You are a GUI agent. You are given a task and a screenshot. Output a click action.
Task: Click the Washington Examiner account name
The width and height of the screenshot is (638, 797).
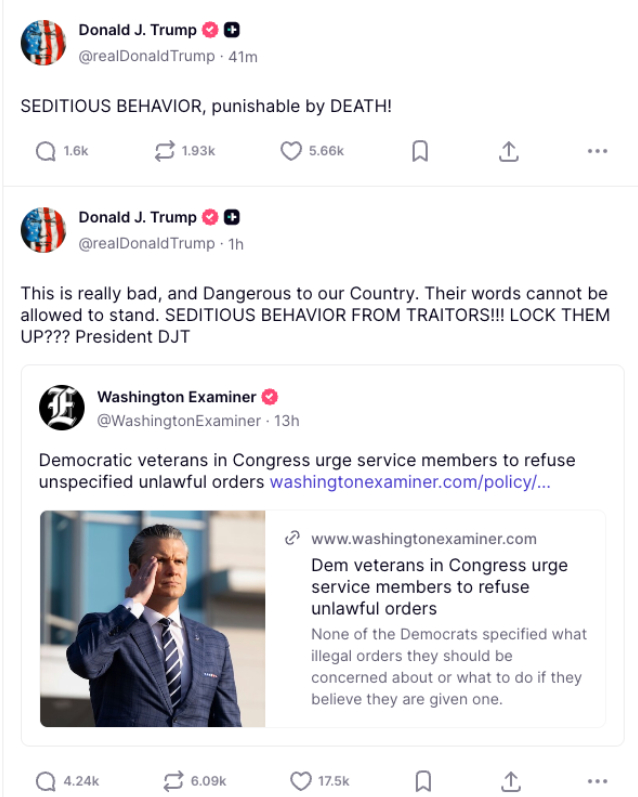[x=176, y=397]
